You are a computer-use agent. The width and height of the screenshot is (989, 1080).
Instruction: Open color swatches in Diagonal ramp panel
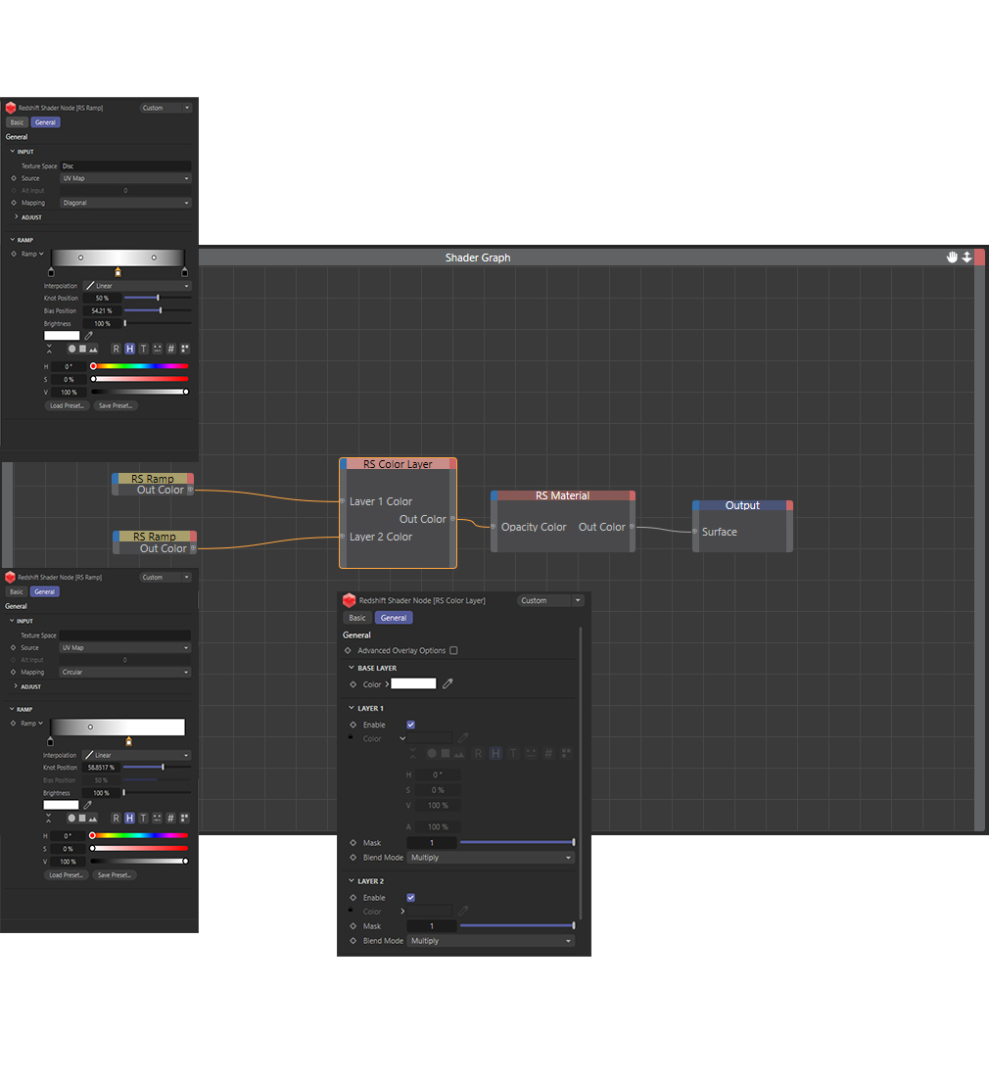click(185, 349)
